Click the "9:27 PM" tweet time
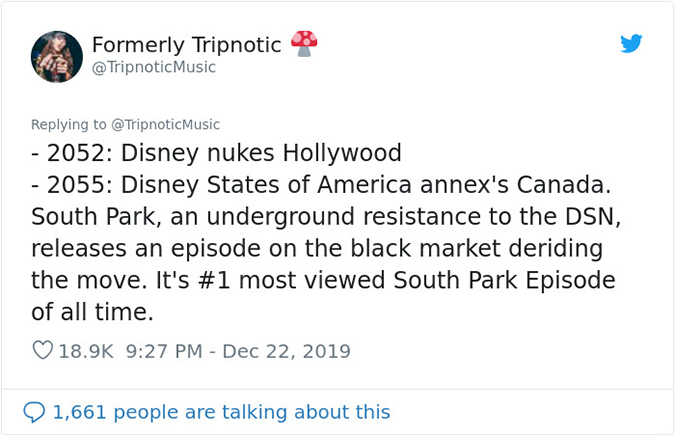Image resolution: width=675 pixels, height=436 pixels. click(163, 351)
